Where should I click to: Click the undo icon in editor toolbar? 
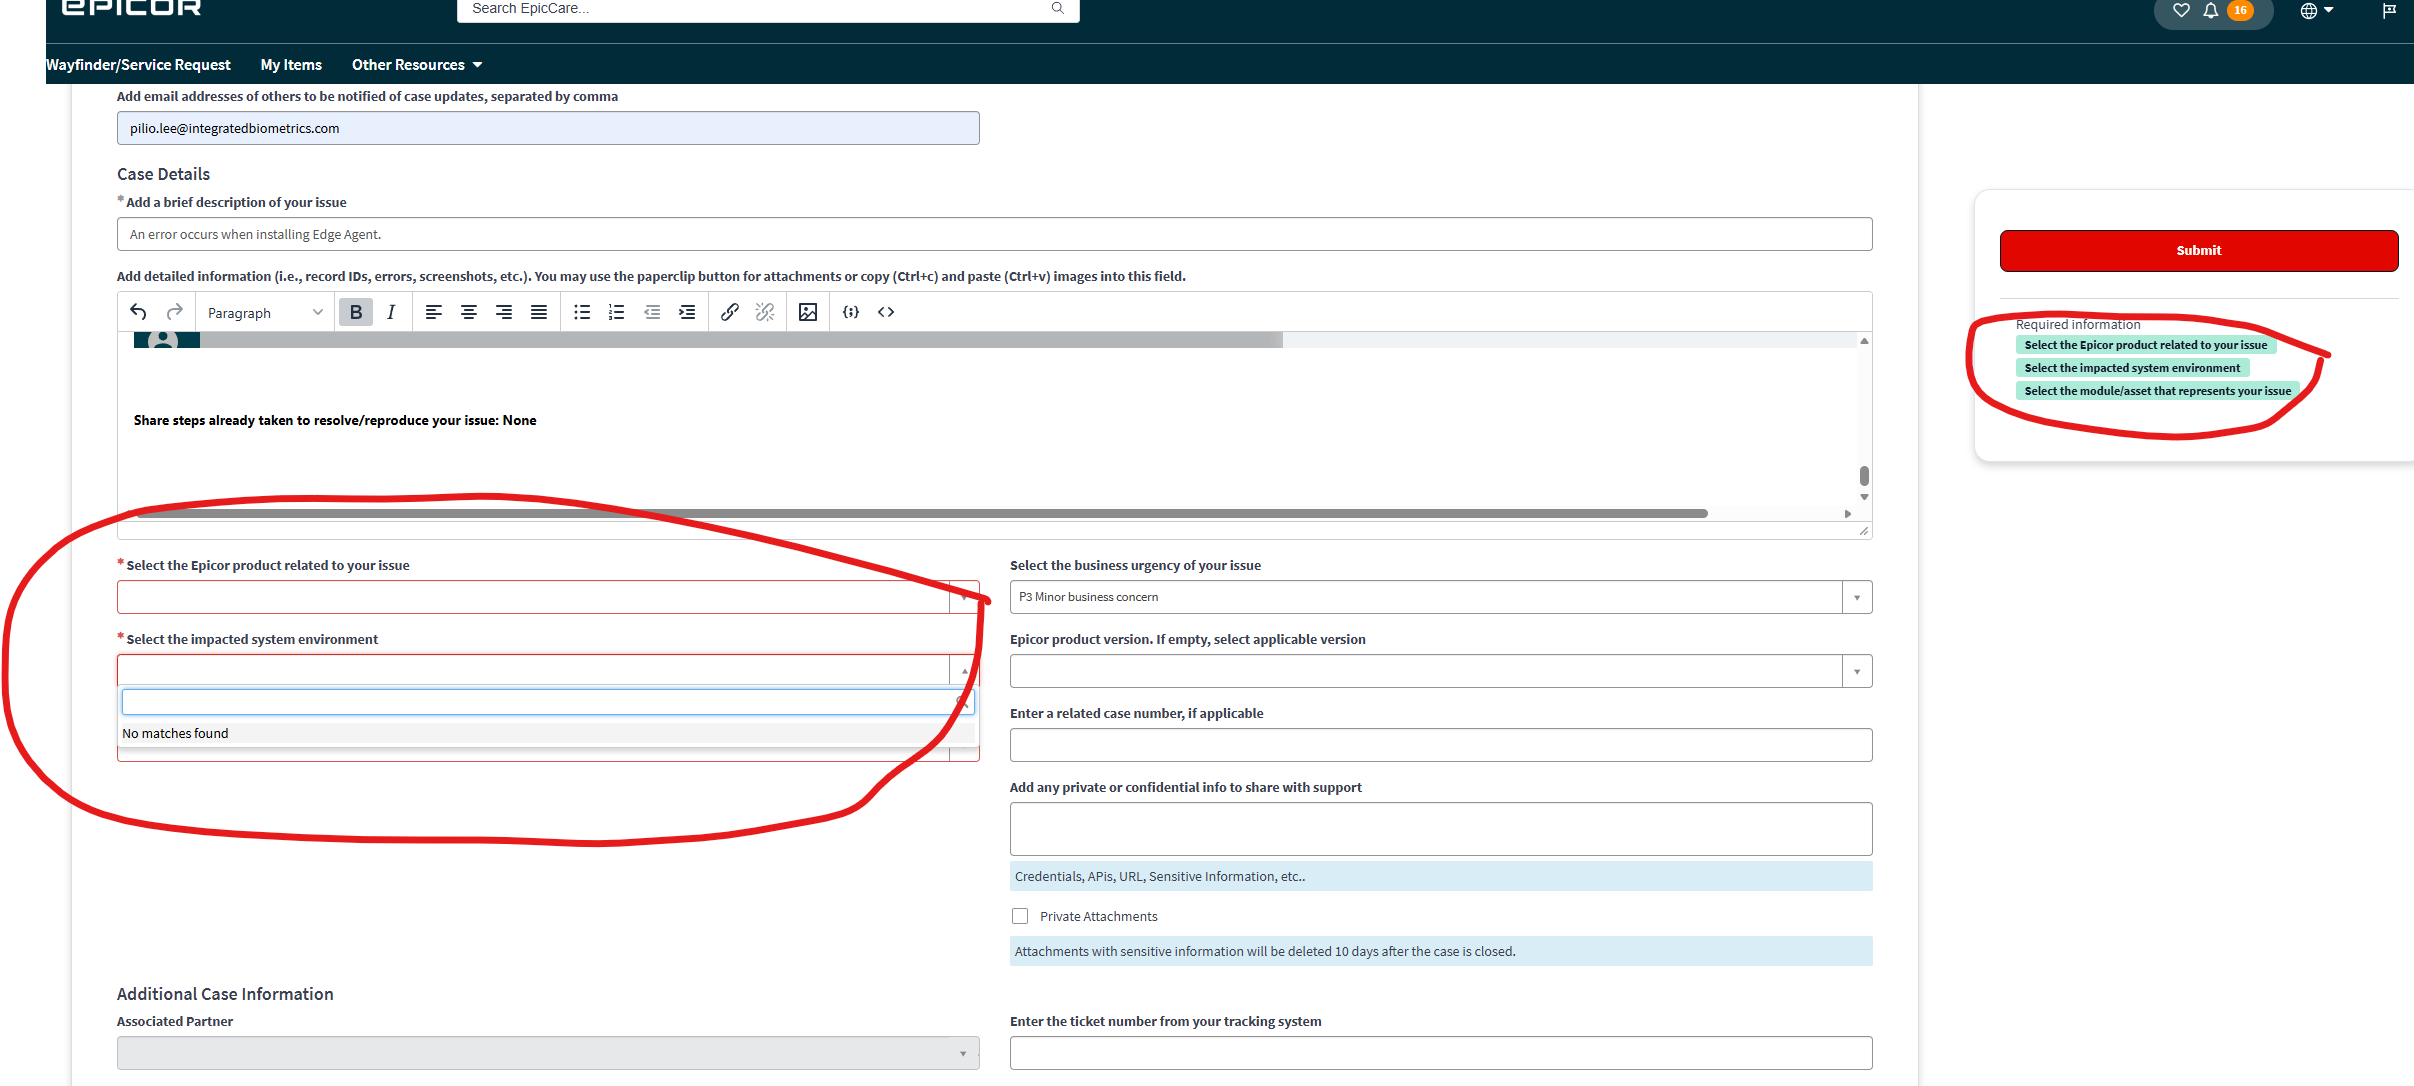[139, 312]
